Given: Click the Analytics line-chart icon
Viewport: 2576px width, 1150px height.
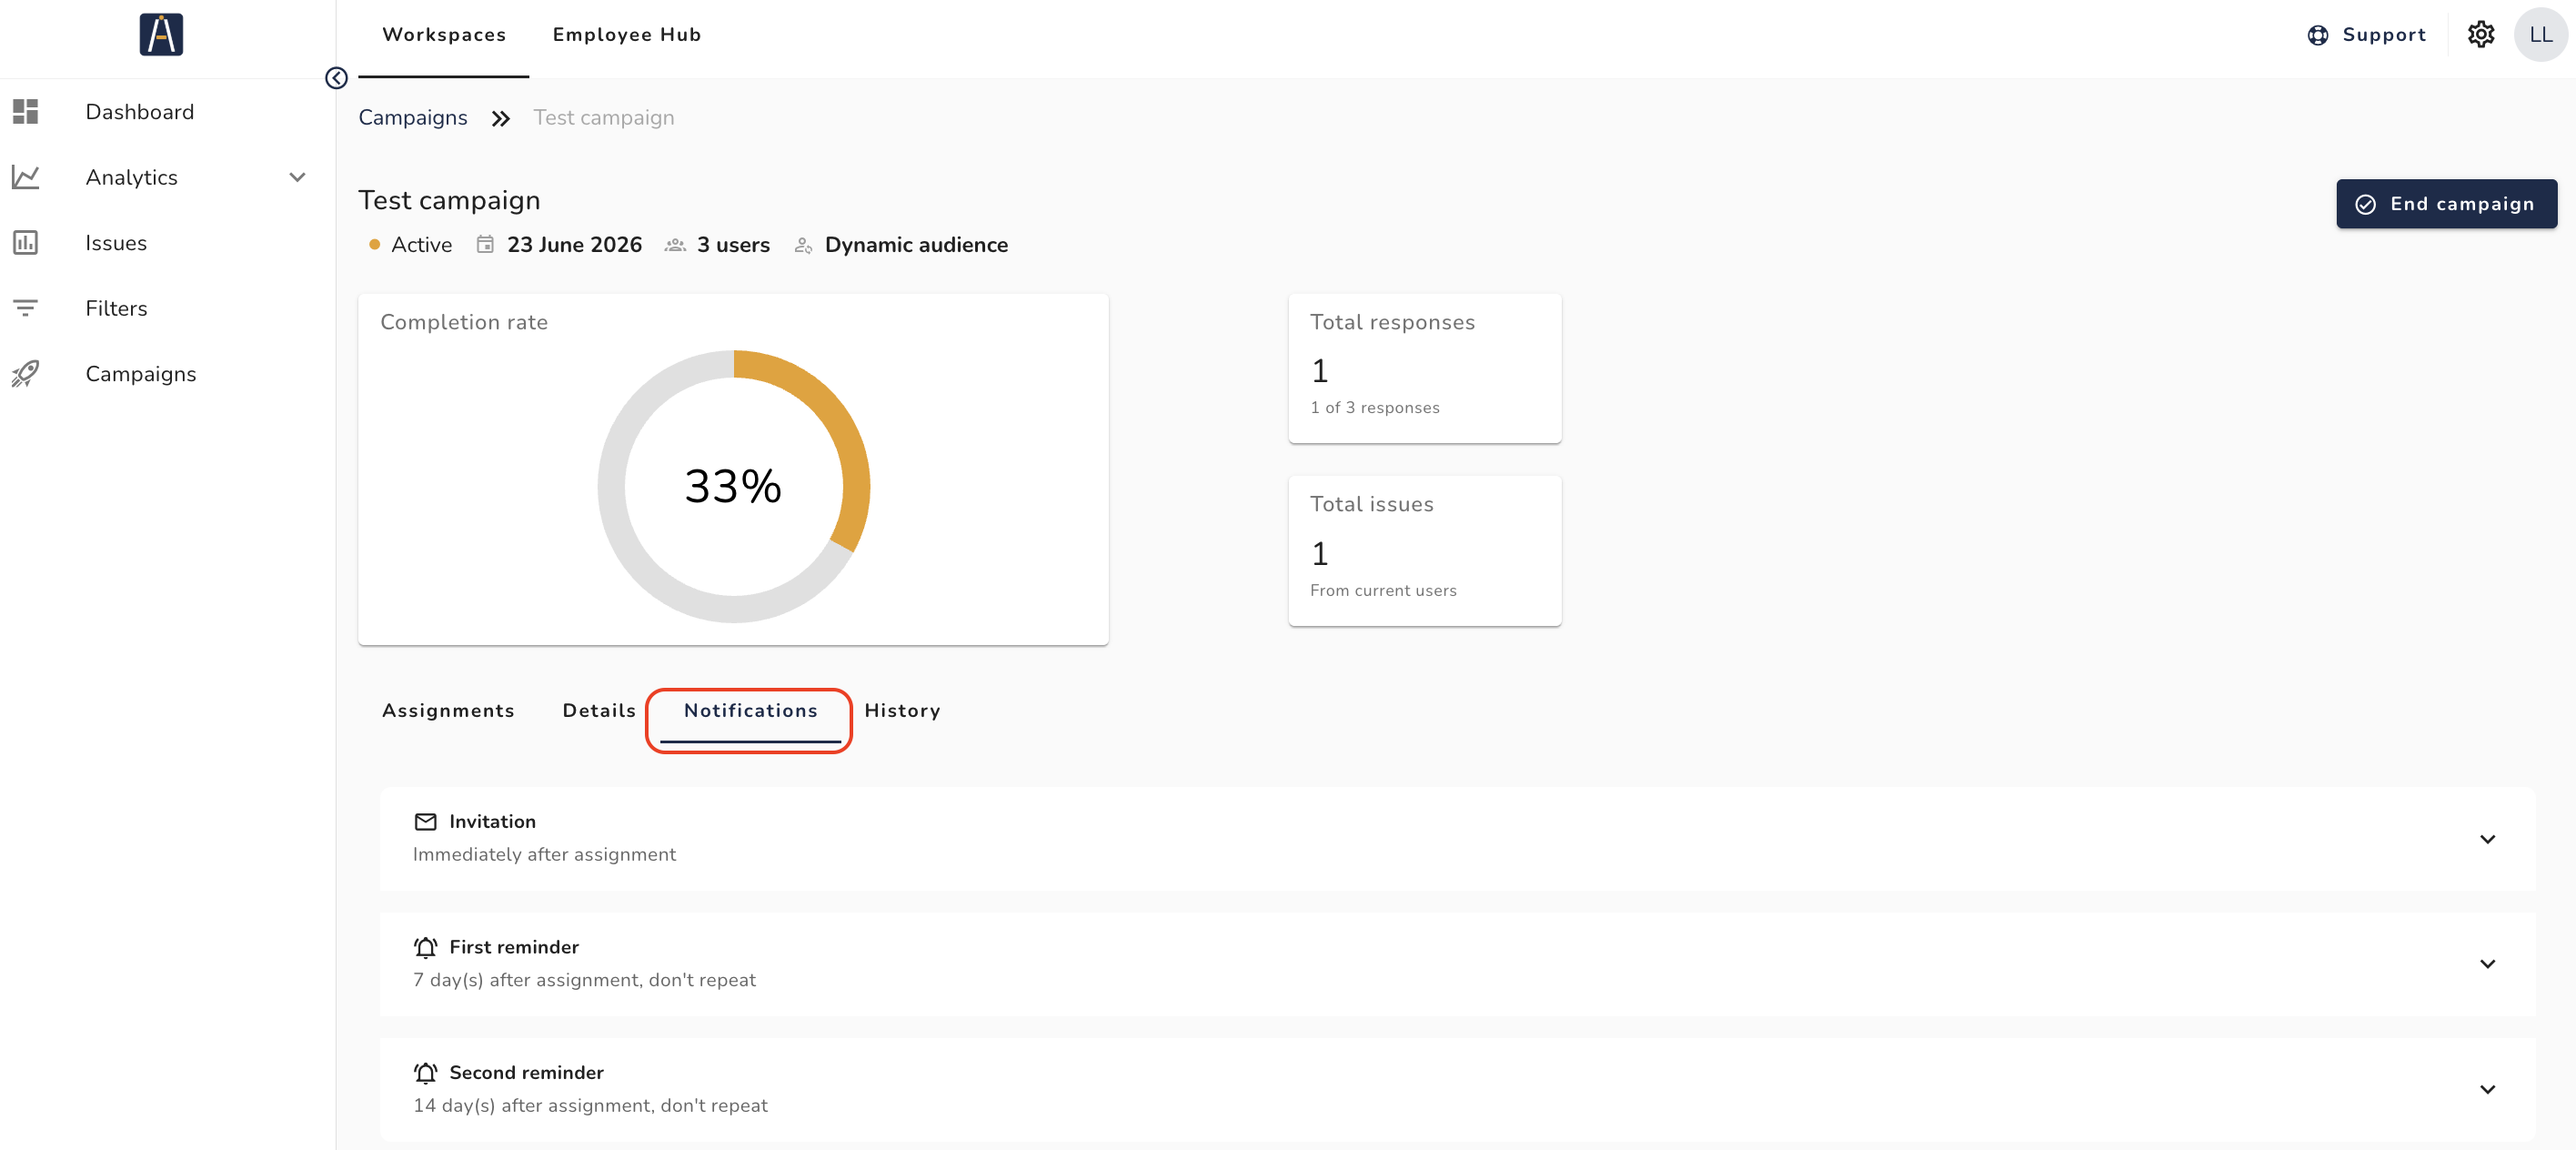Looking at the screenshot, I should click(25, 177).
